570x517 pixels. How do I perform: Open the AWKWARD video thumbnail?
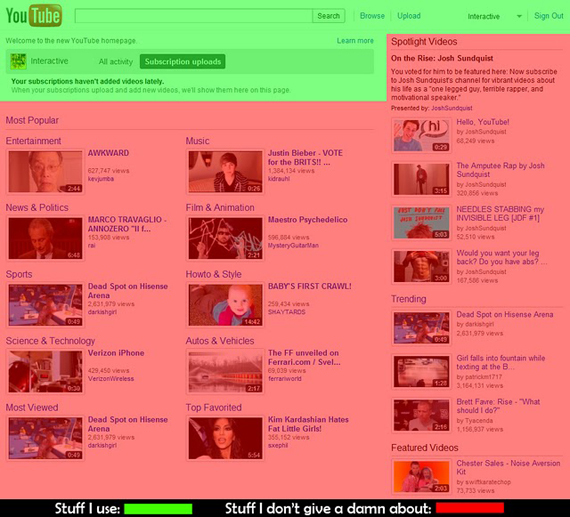click(45, 172)
